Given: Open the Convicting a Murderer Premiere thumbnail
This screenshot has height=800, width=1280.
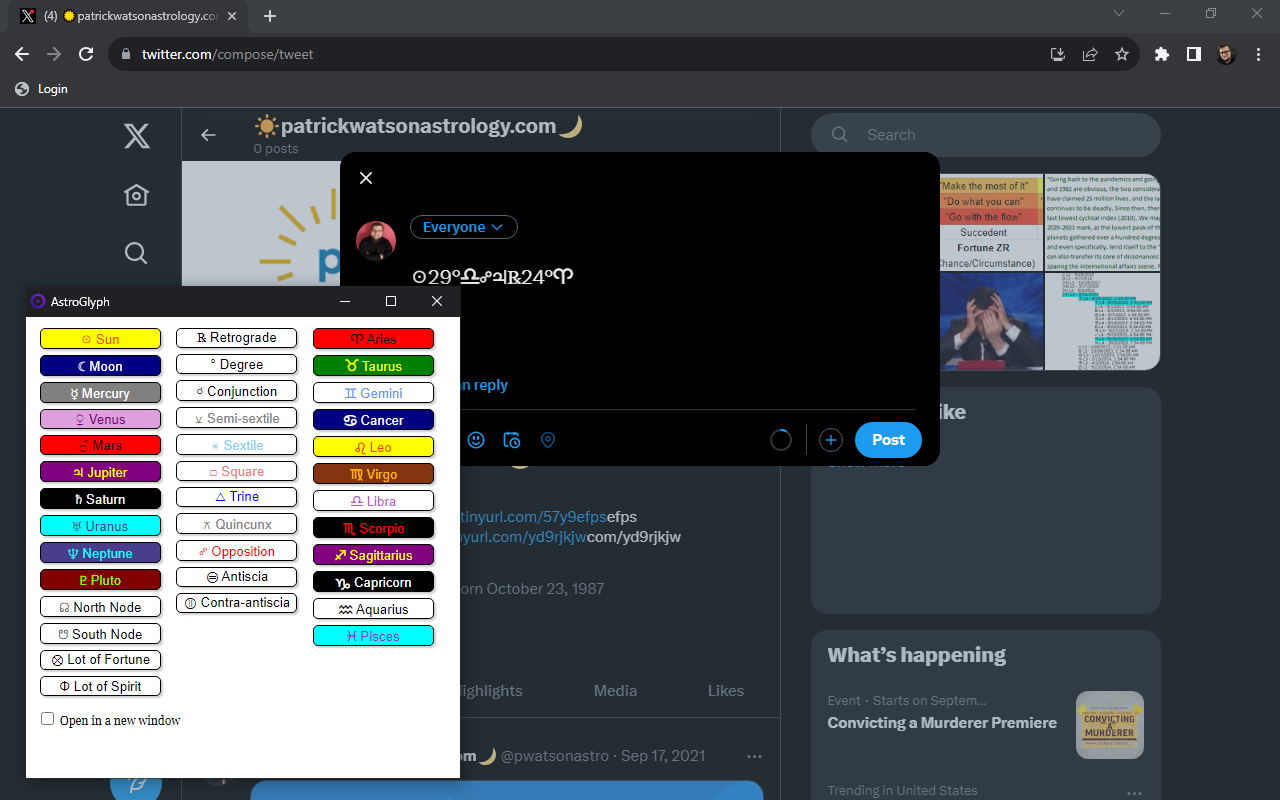Looking at the screenshot, I should [1109, 724].
